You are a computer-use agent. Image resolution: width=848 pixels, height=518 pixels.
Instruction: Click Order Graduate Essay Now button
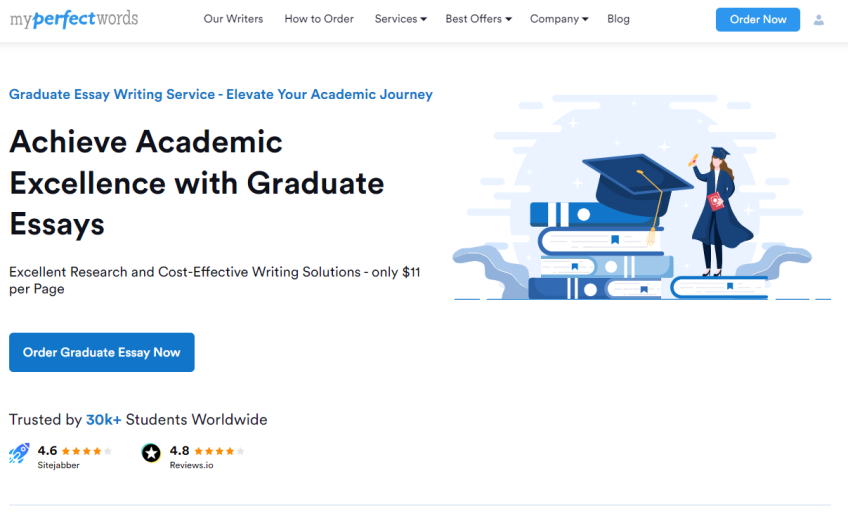click(x=102, y=352)
